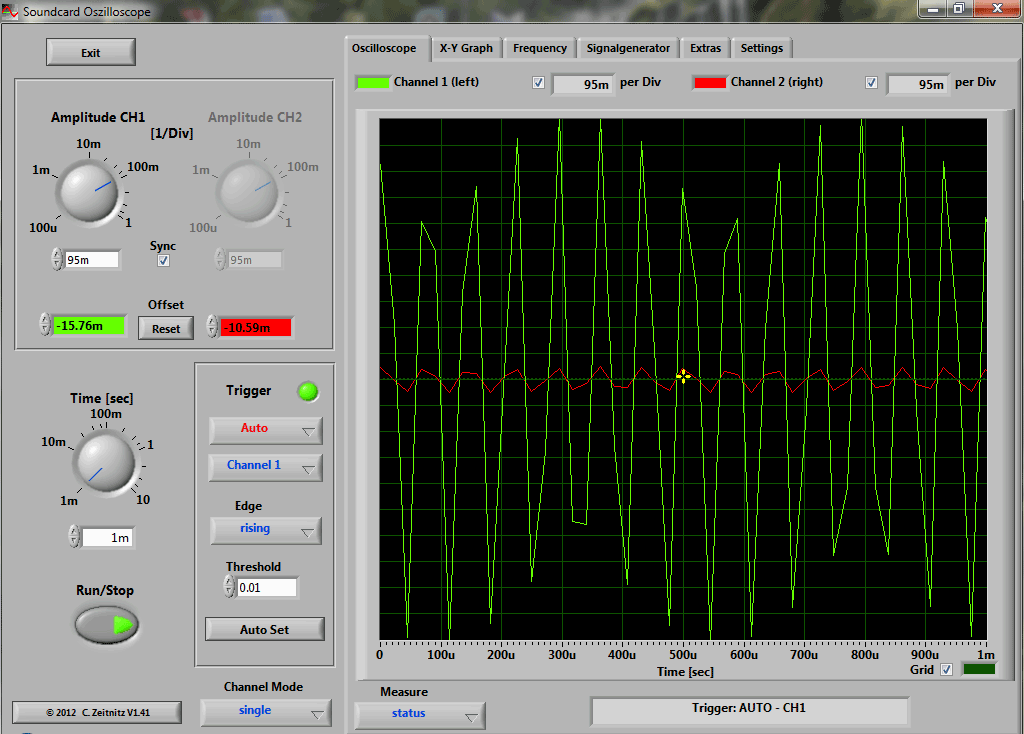
Task: Toggle the Sync checkbox
Action: point(163,261)
